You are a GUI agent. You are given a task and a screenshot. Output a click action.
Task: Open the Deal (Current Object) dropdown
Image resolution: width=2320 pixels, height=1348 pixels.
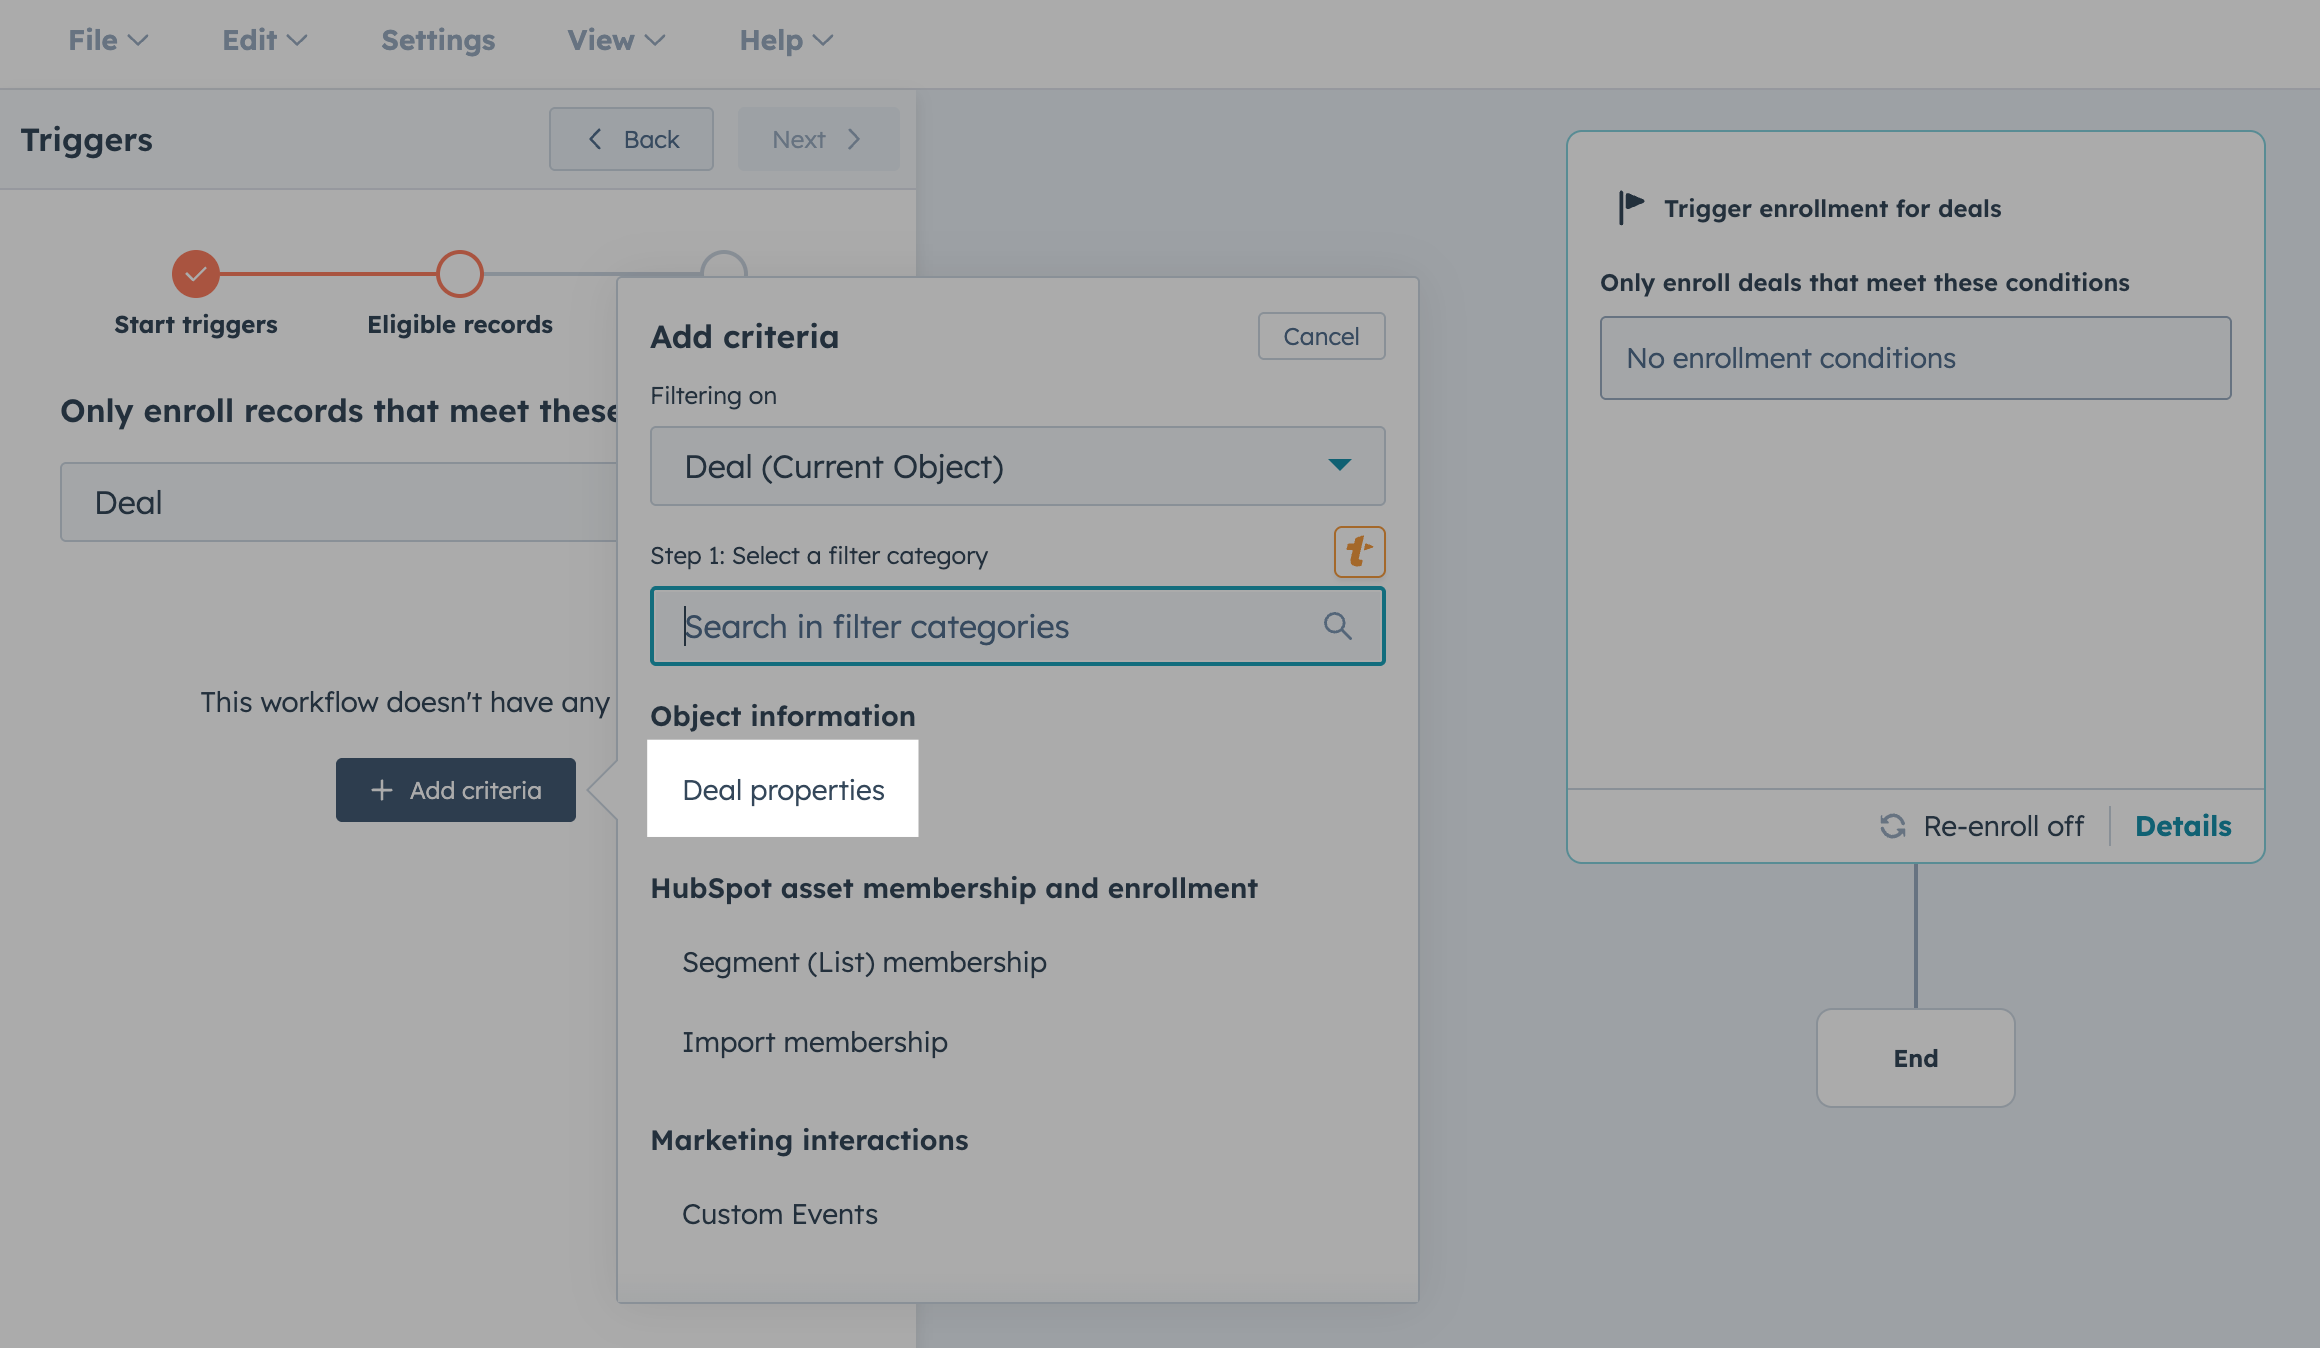1017,466
